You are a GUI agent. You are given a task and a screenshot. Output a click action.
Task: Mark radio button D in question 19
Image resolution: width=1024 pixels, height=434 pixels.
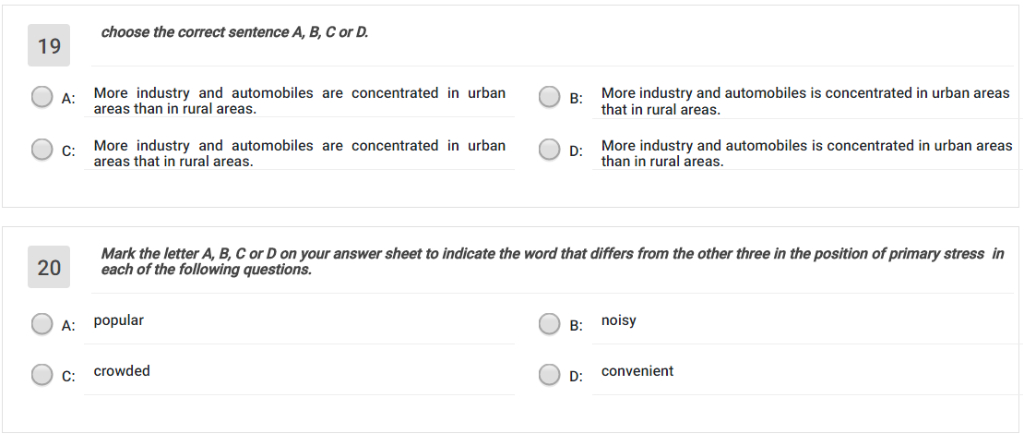coord(549,149)
